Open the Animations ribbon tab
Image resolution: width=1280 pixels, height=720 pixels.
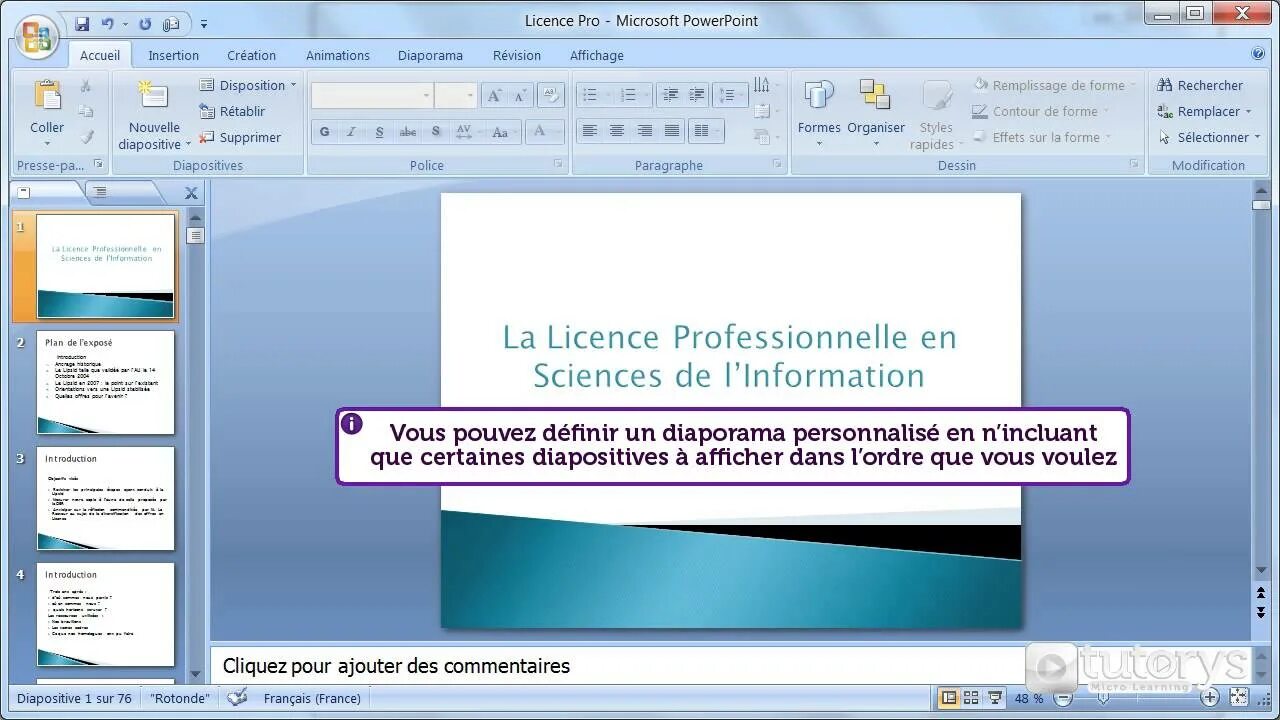tap(338, 55)
